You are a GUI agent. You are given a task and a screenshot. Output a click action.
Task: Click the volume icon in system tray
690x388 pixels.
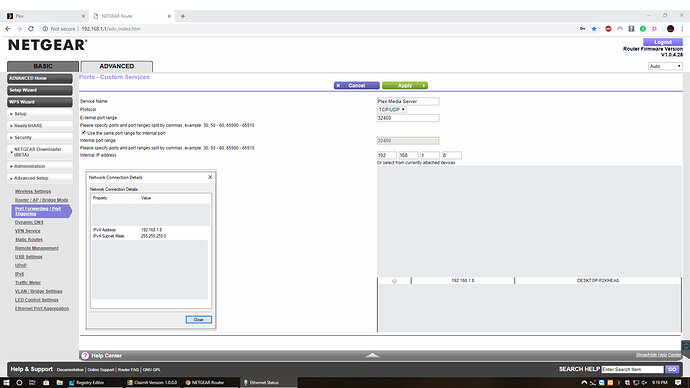click(x=644, y=383)
